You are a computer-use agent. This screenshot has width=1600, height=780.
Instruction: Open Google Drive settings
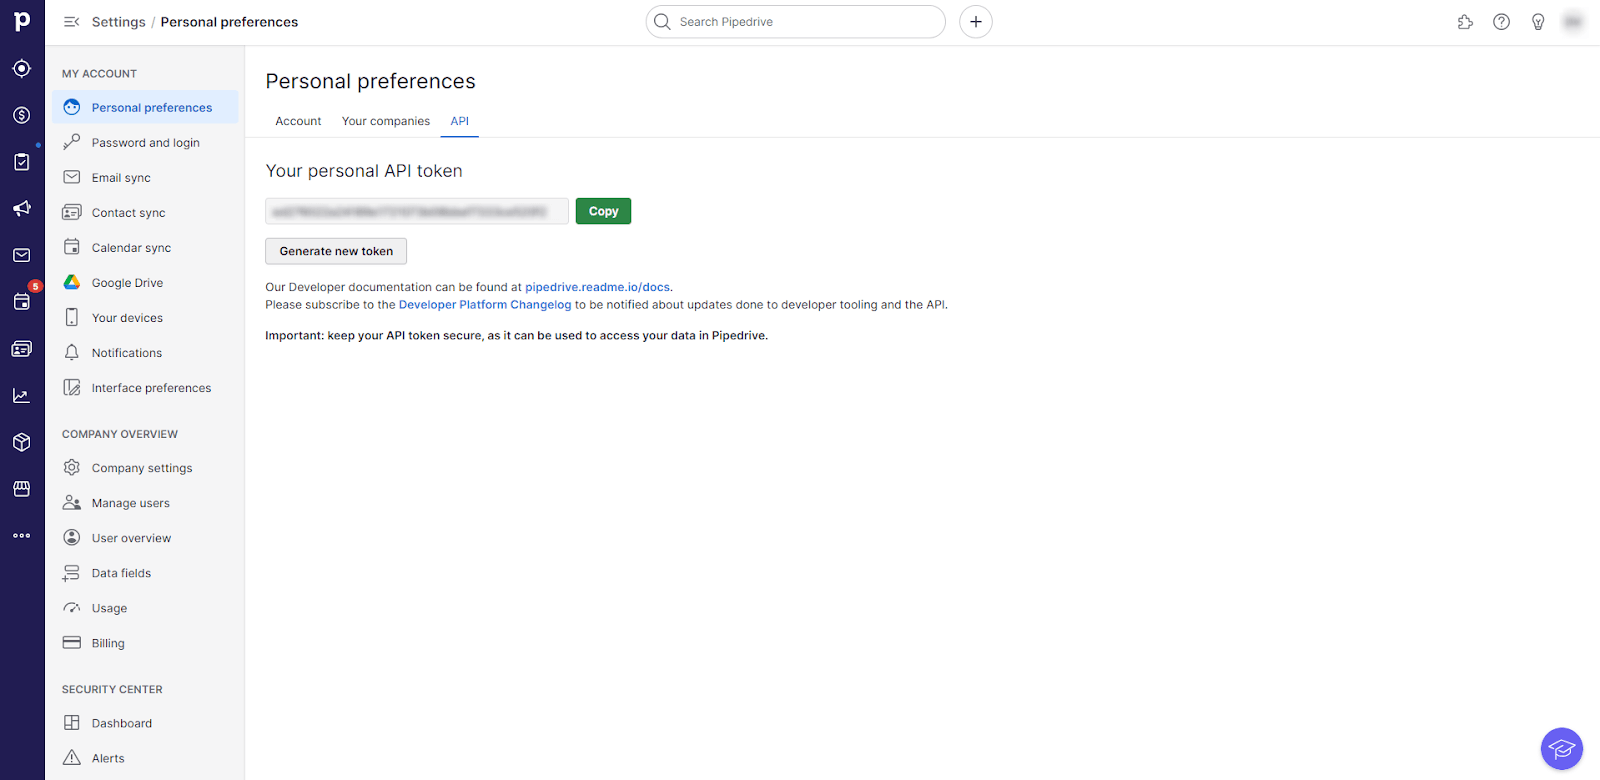click(x=145, y=282)
